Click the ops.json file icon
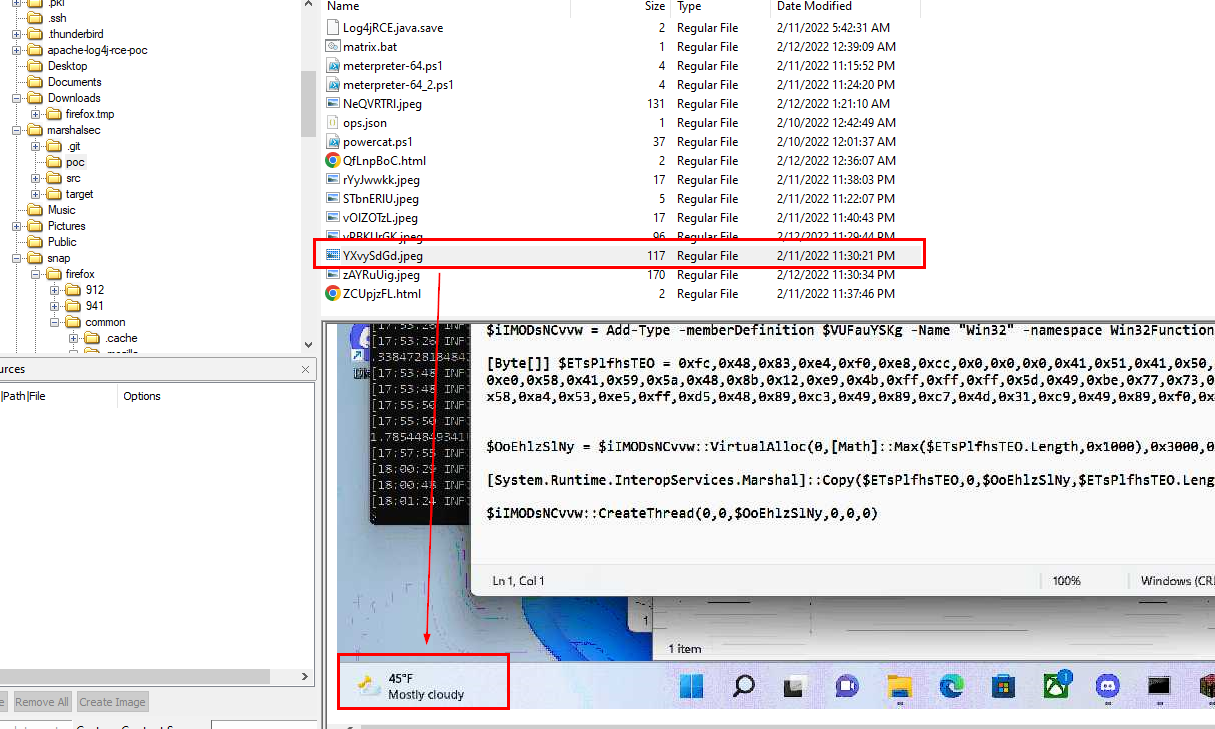Viewport: 1215px width, 729px height. [x=333, y=123]
